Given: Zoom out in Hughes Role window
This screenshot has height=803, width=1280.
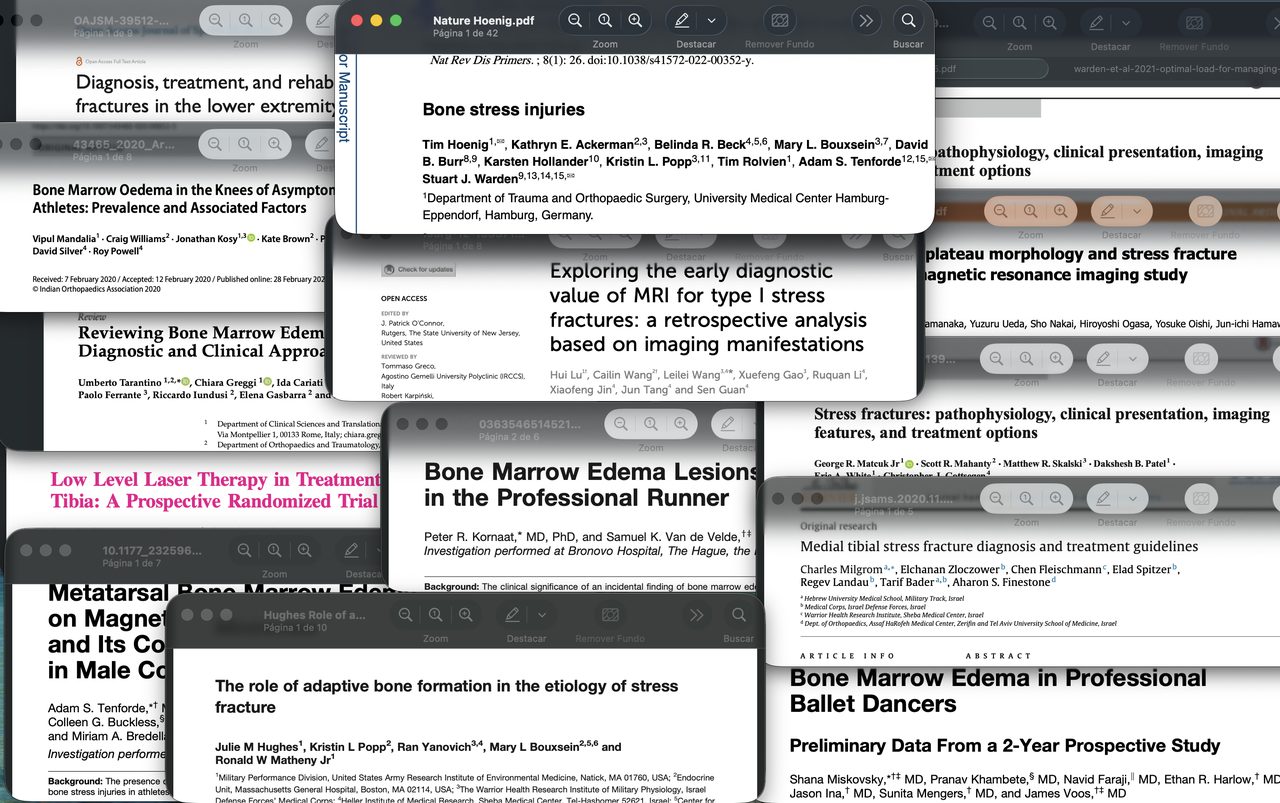Looking at the screenshot, I should pos(406,615).
